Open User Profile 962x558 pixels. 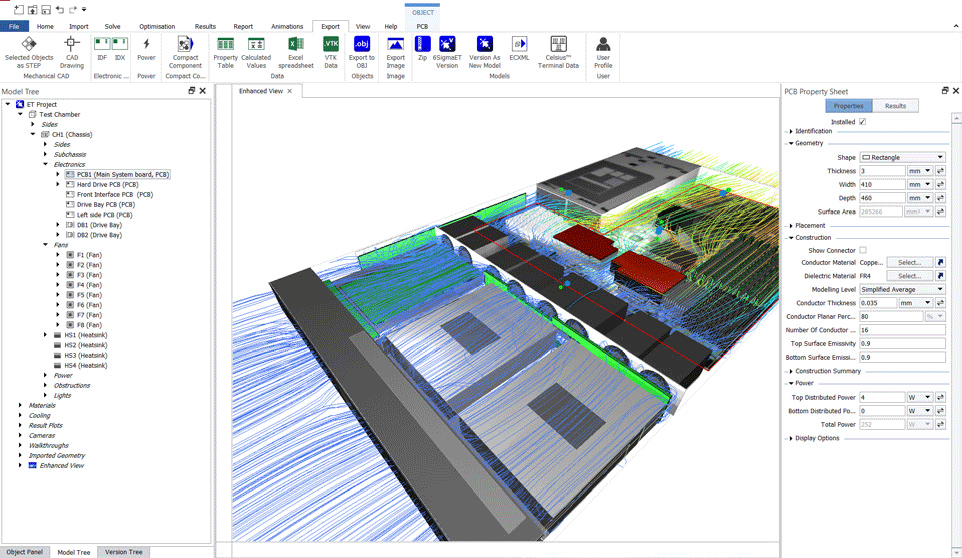coord(603,45)
